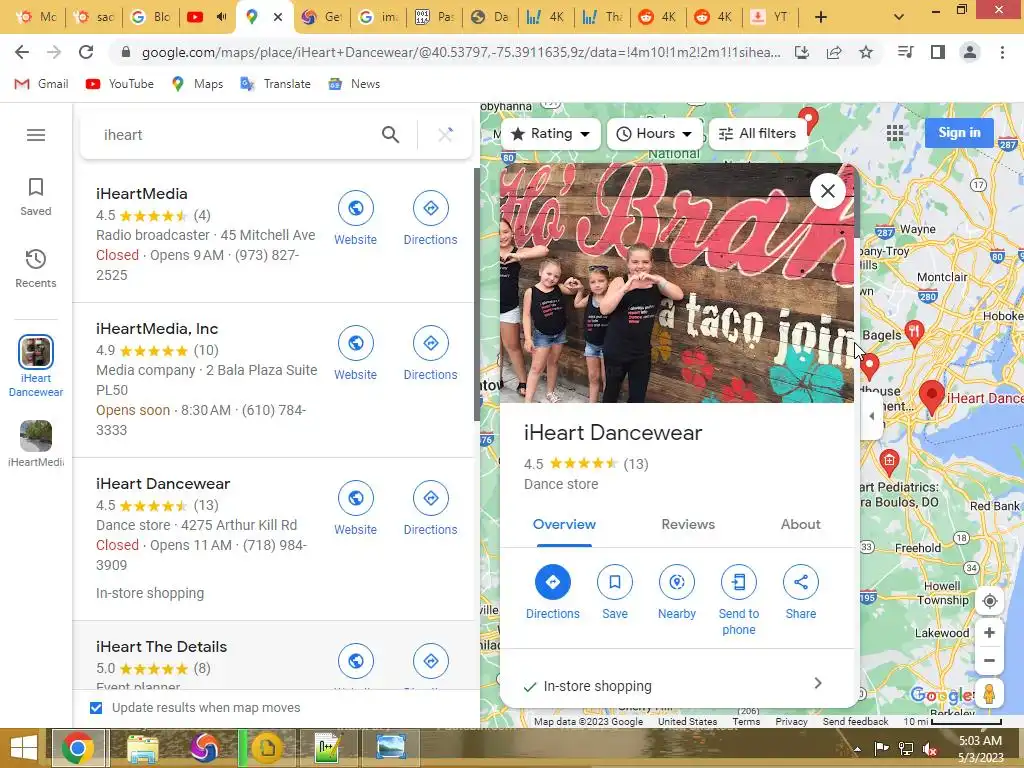1024x768 pixels.
Task: Open All filters panel
Action: 758,133
